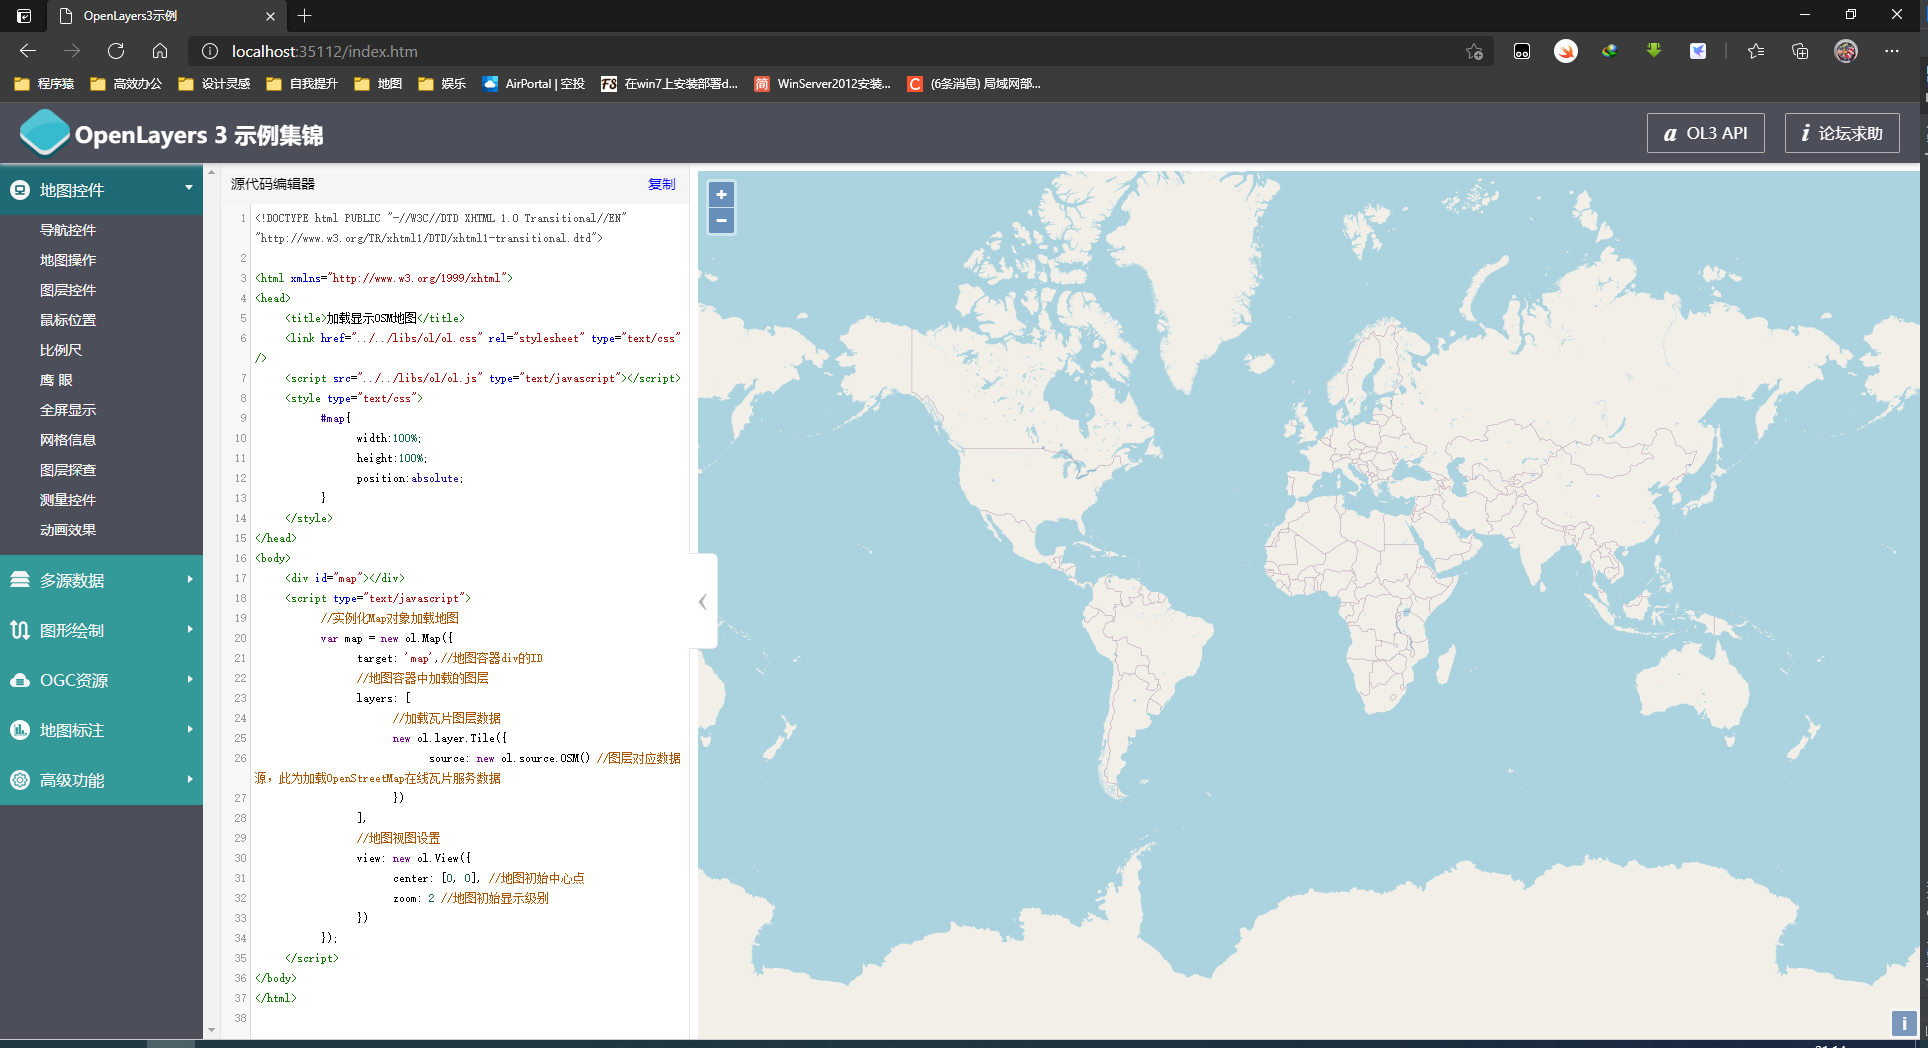
Task: Open the 自我提升 bookmarks folder
Action: tap(302, 84)
